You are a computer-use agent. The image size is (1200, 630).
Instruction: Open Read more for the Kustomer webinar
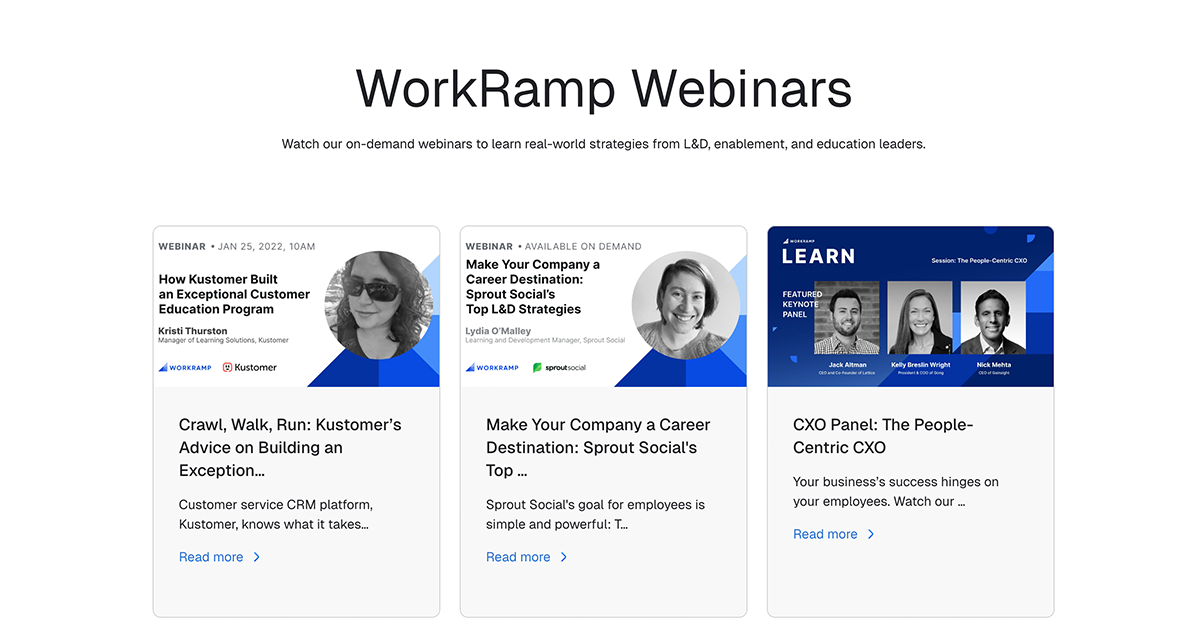(211, 557)
